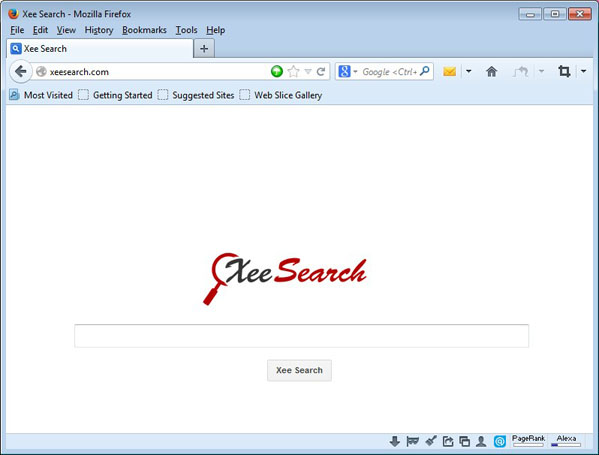Click the Firefox logo in title bar
Screen dimensions: 599x455
point(13,14)
